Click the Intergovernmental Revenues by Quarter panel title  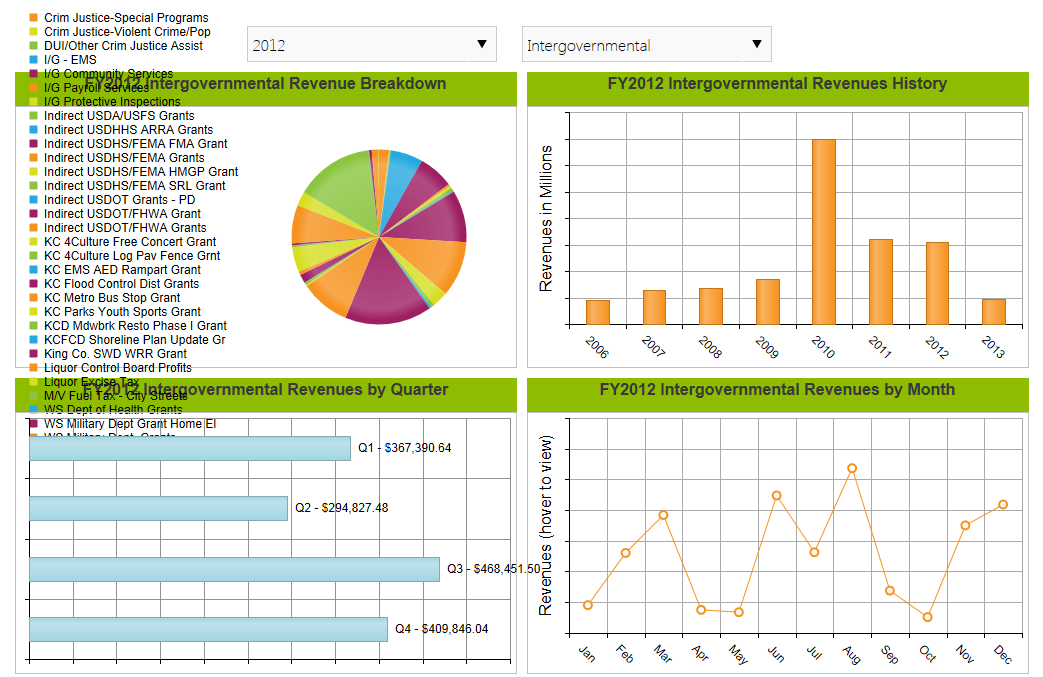click(265, 390)
